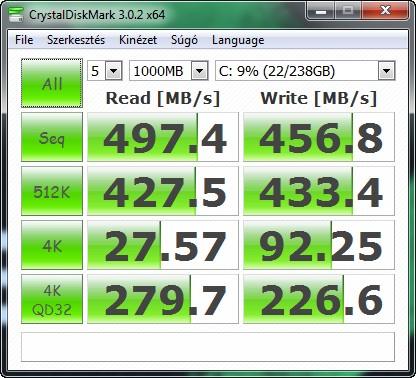The width and height of the screenshot is (416, 378).
Task: Open the File menu
Action: (x=24, y=40)
